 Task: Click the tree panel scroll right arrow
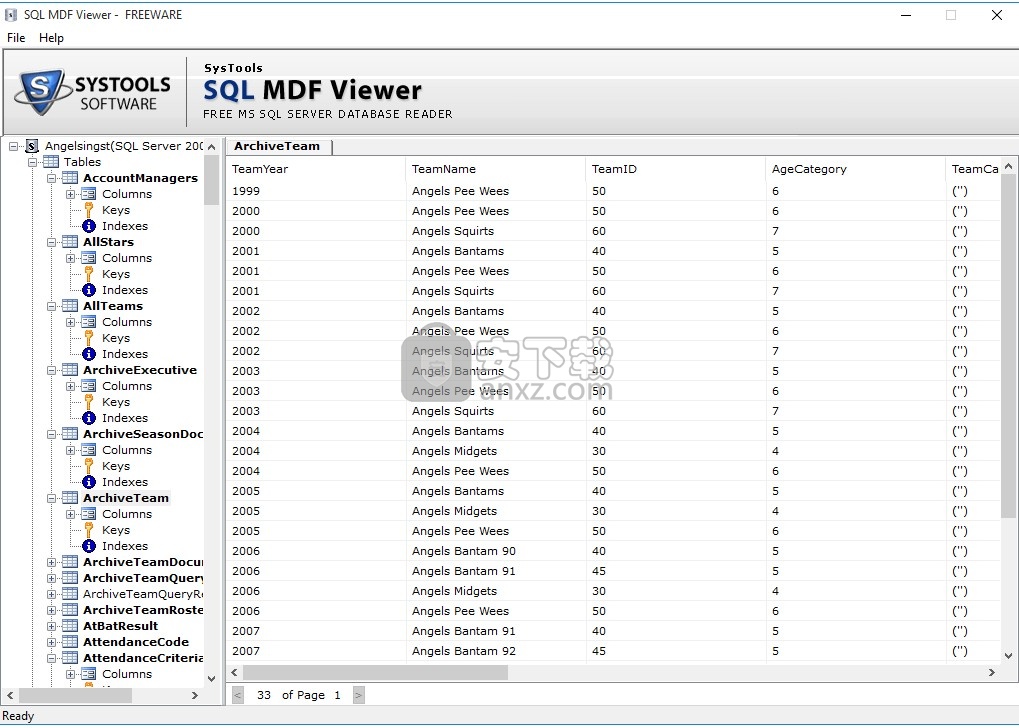(194, 696)
